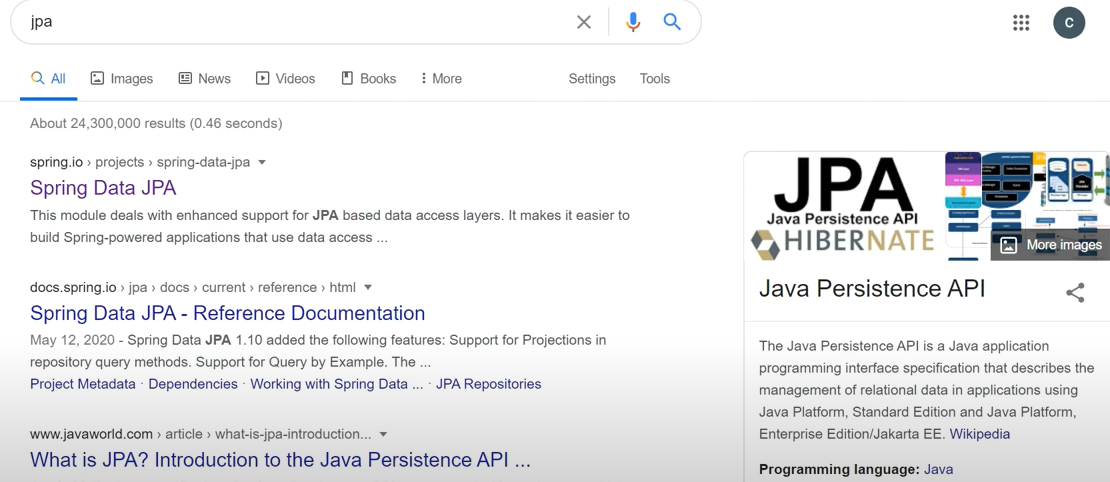Expand dropdown arrow beside docs.spring.io result URL
Image resolution: width=1110 pixels, height=482 pixels.
(367, 287)
